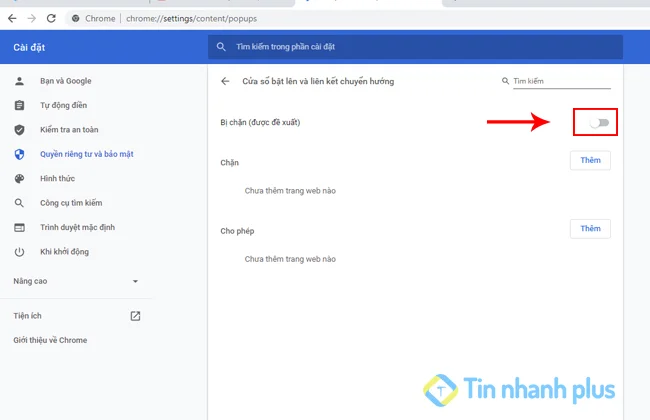This screenshot has height=420, width=650.
Task: Click the blue shield privacy icon
Action: point(19,154)
